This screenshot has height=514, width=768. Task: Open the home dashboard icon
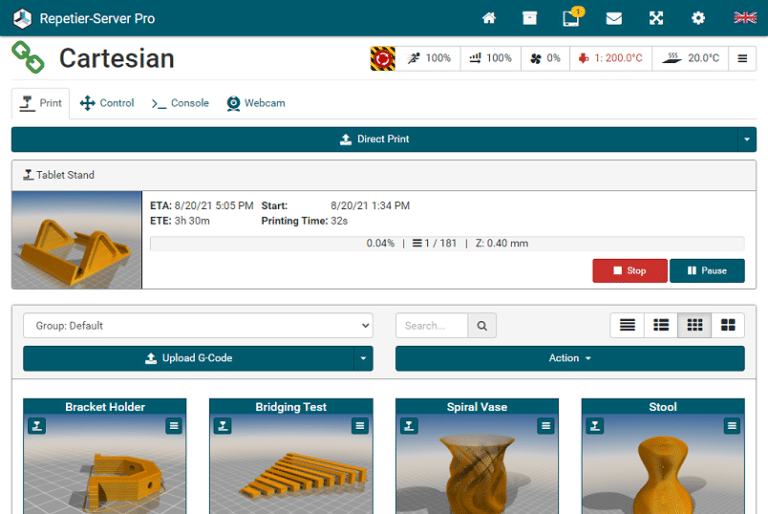pyautogui.click(x=489, y=18)
